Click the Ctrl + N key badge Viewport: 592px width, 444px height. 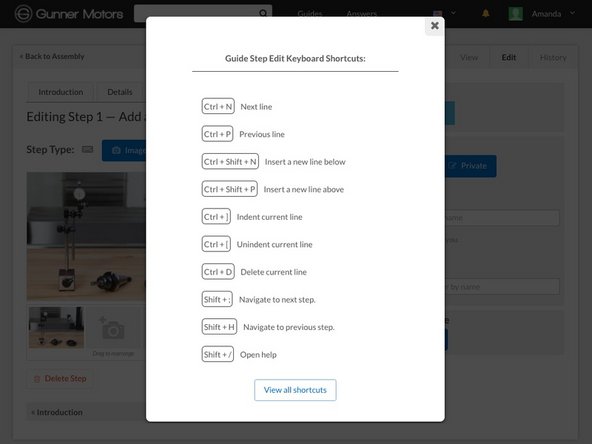pyautogui.click(x=218, y=106)
